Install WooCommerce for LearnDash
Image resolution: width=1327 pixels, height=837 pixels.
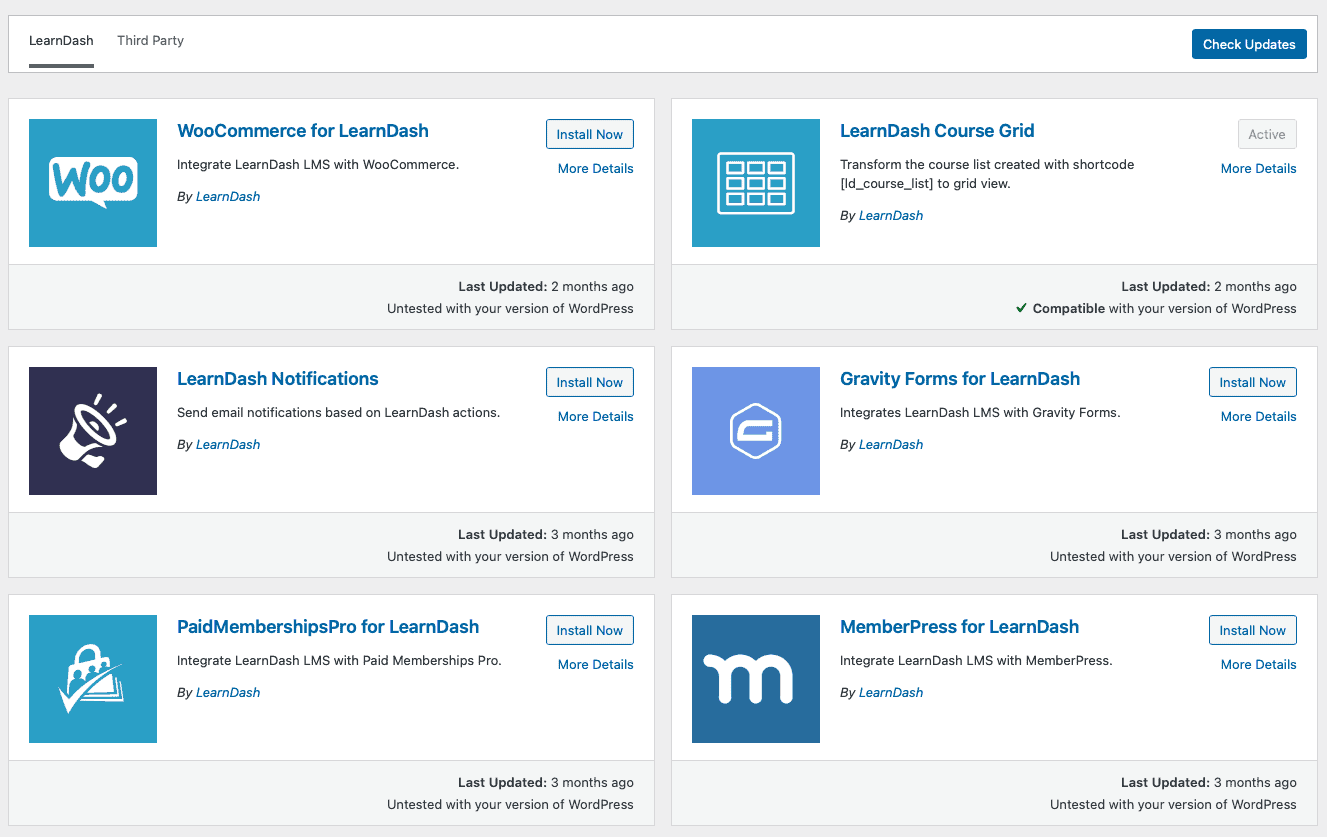(590, 134)
